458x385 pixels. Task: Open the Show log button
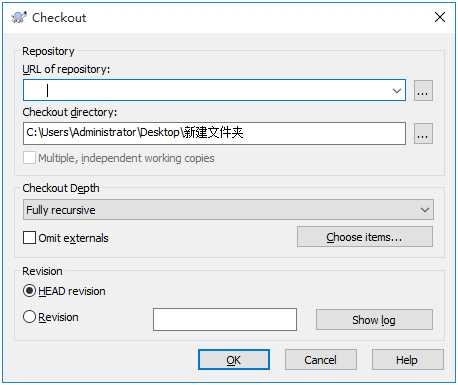point(374,320)
